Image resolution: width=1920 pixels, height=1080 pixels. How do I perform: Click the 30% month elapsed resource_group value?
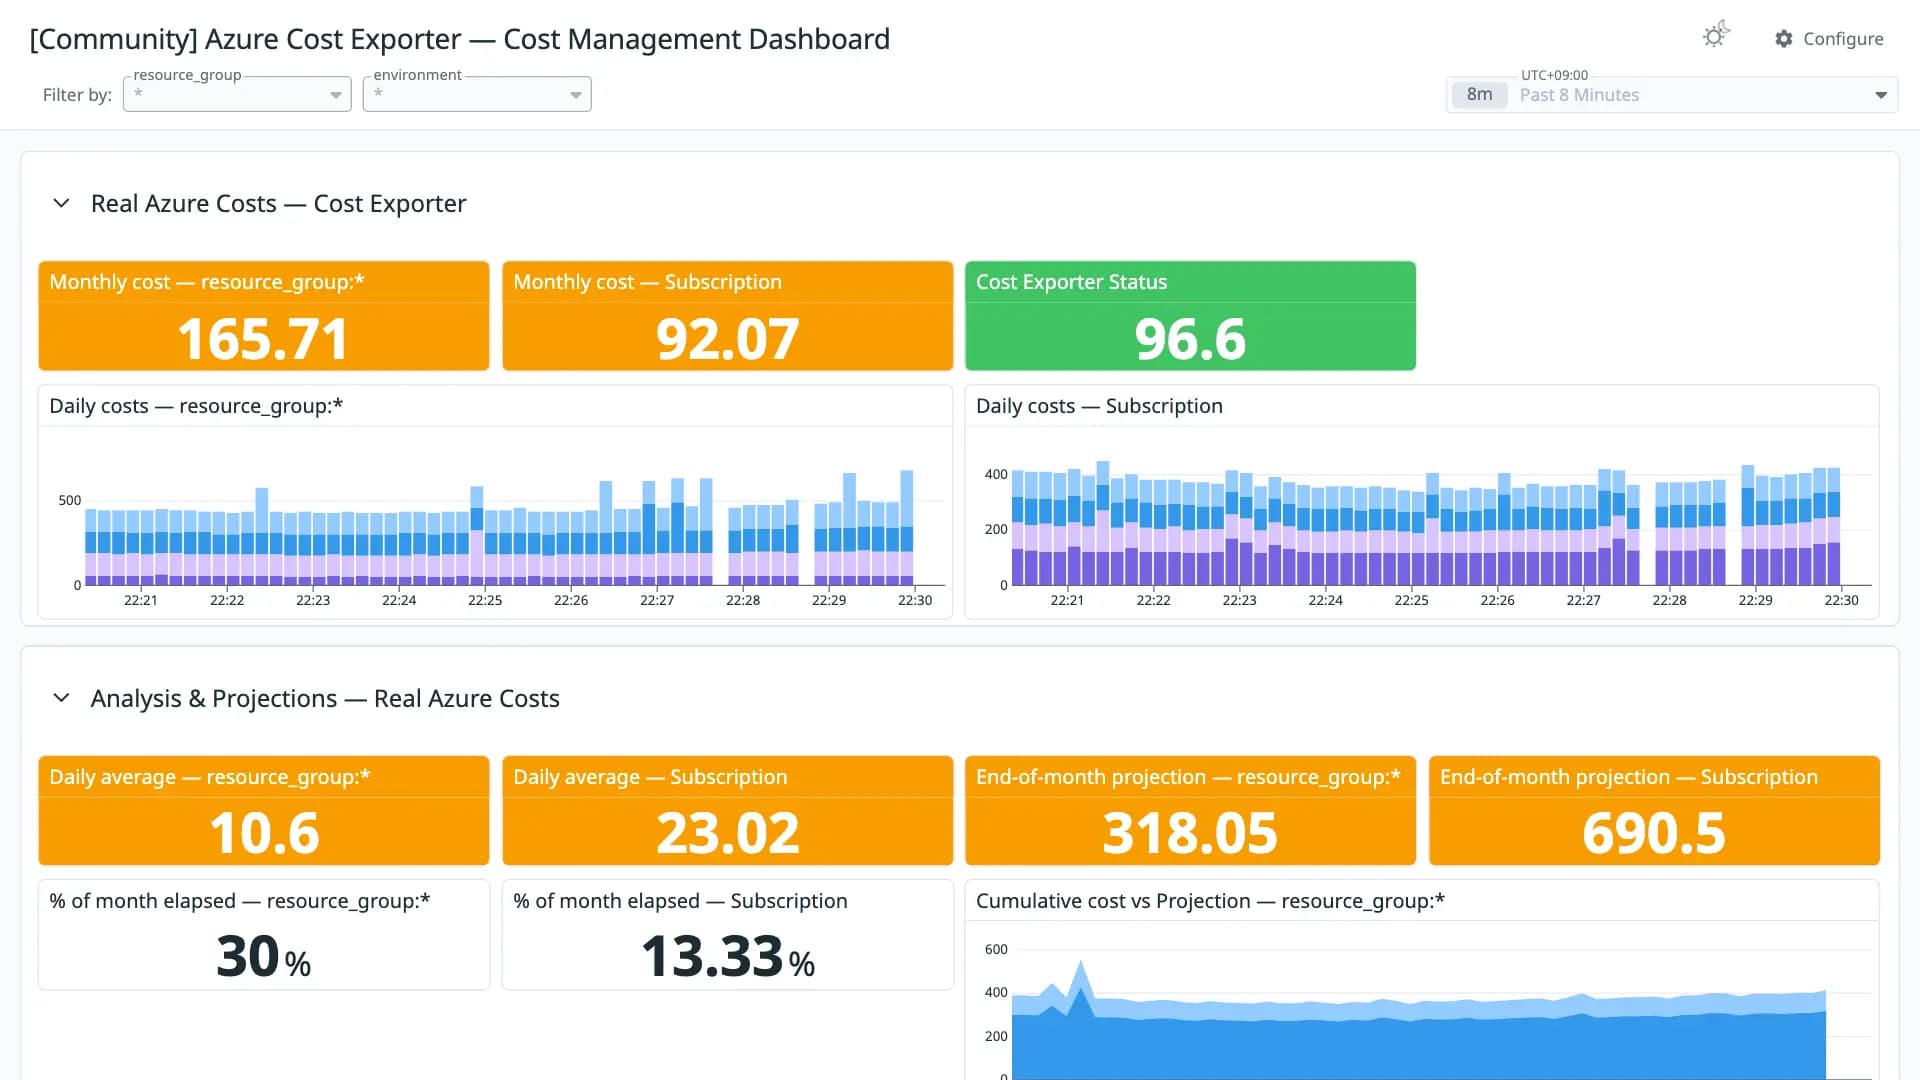pos(264,957)
